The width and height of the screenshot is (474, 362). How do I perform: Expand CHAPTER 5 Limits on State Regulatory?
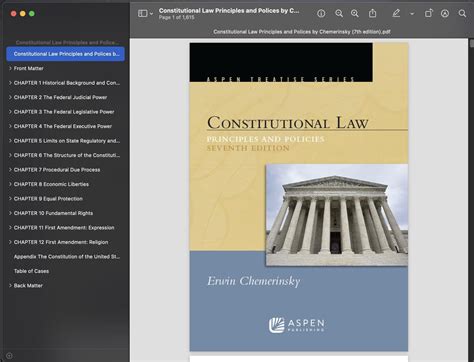coord(10,141)
